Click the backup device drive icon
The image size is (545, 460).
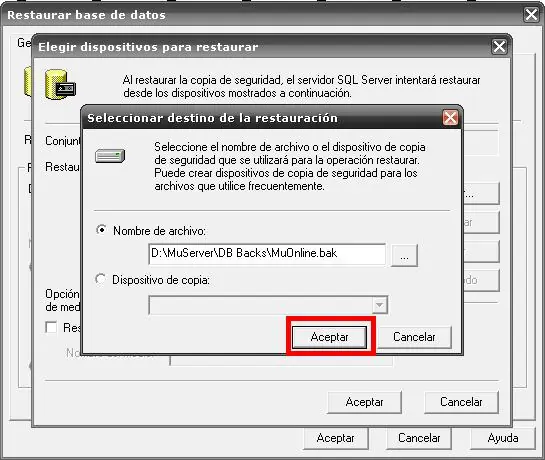coord(110,156)
